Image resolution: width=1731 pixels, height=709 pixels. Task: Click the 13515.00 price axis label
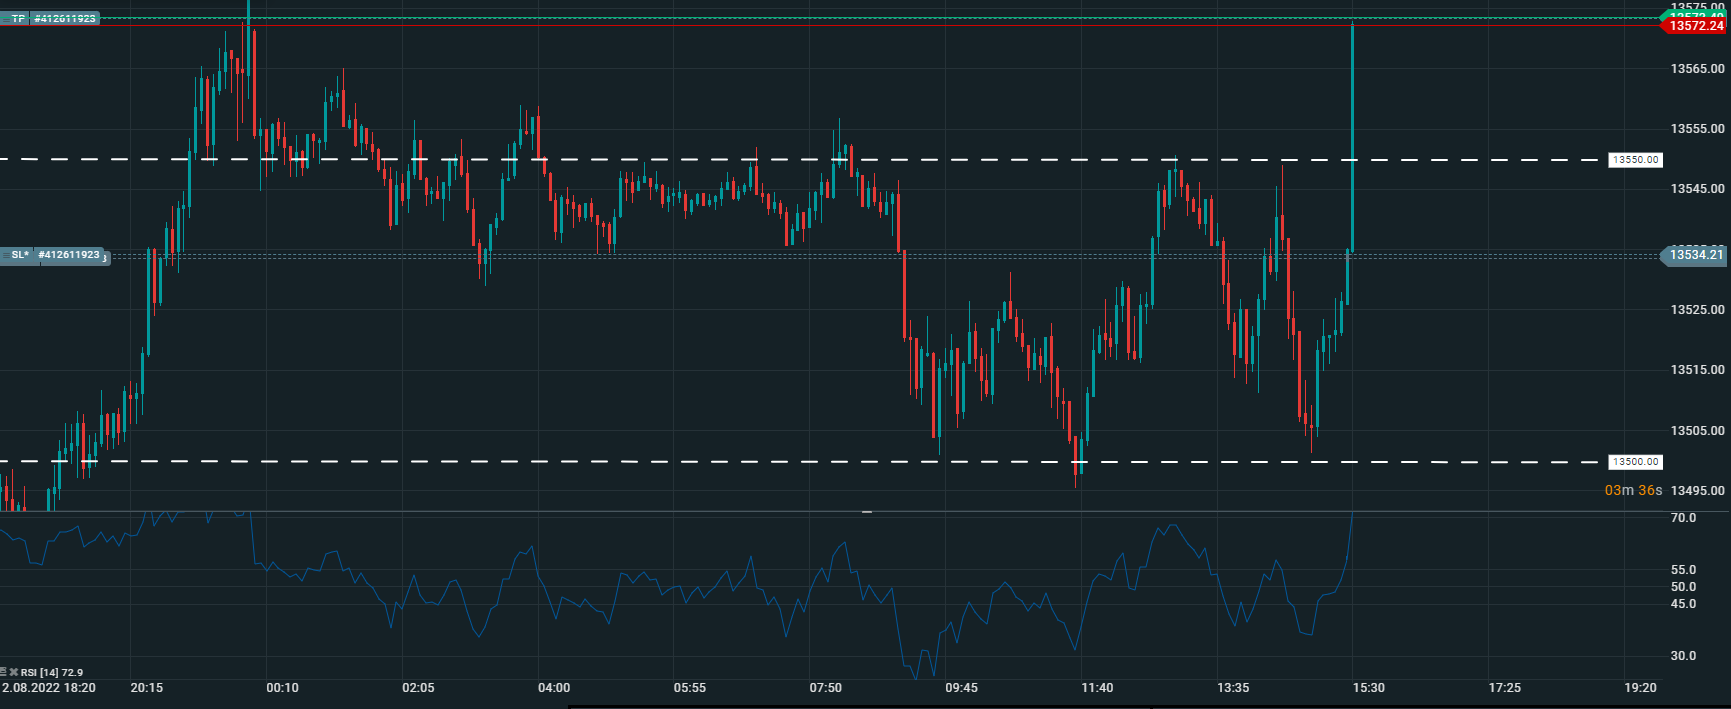point(1697,370)
